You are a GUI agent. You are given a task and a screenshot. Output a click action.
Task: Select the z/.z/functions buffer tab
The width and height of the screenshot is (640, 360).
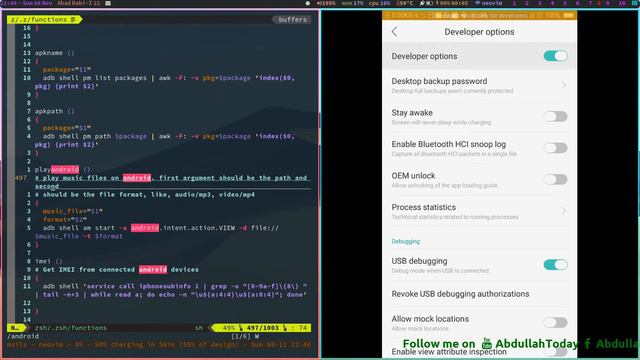click(x=44, y=19)
